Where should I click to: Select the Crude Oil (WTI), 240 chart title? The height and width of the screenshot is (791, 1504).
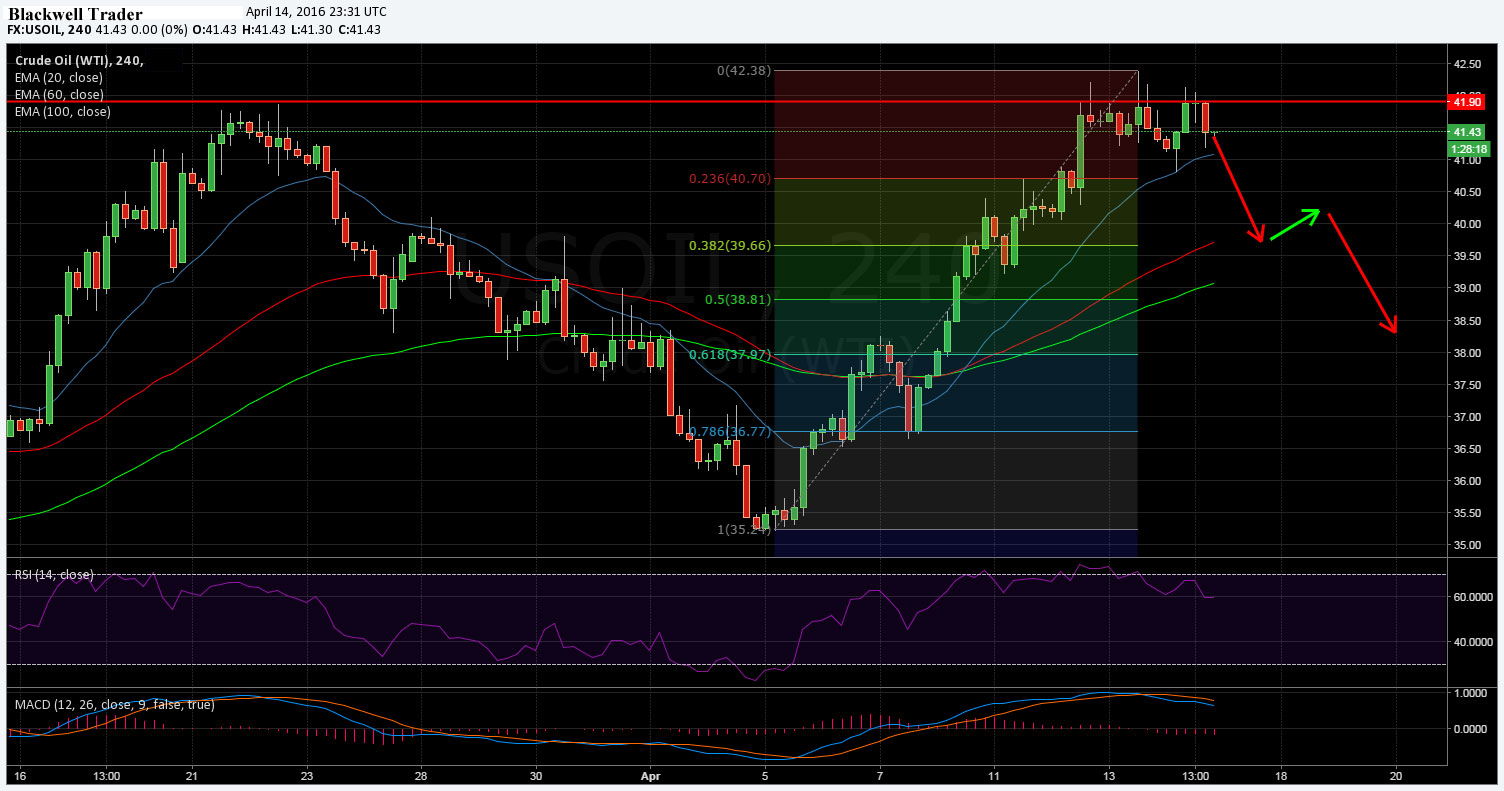coord(79,61)
